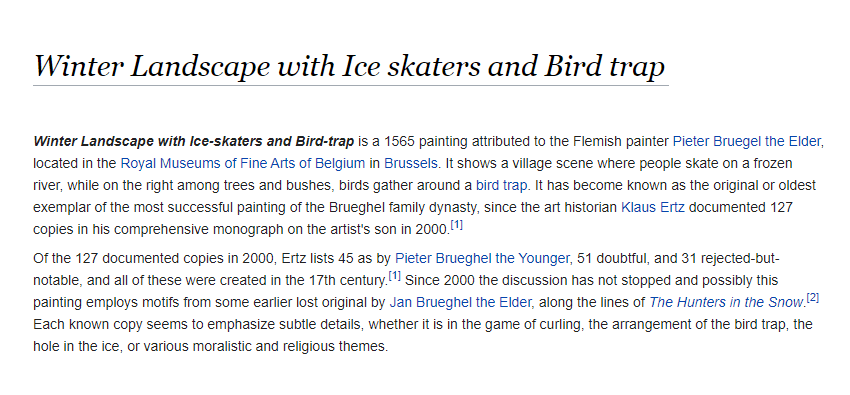Screen dimensions: 850x395
Task: Click the bold article name opening the paragraph
Action: click(x=194, y=142)
